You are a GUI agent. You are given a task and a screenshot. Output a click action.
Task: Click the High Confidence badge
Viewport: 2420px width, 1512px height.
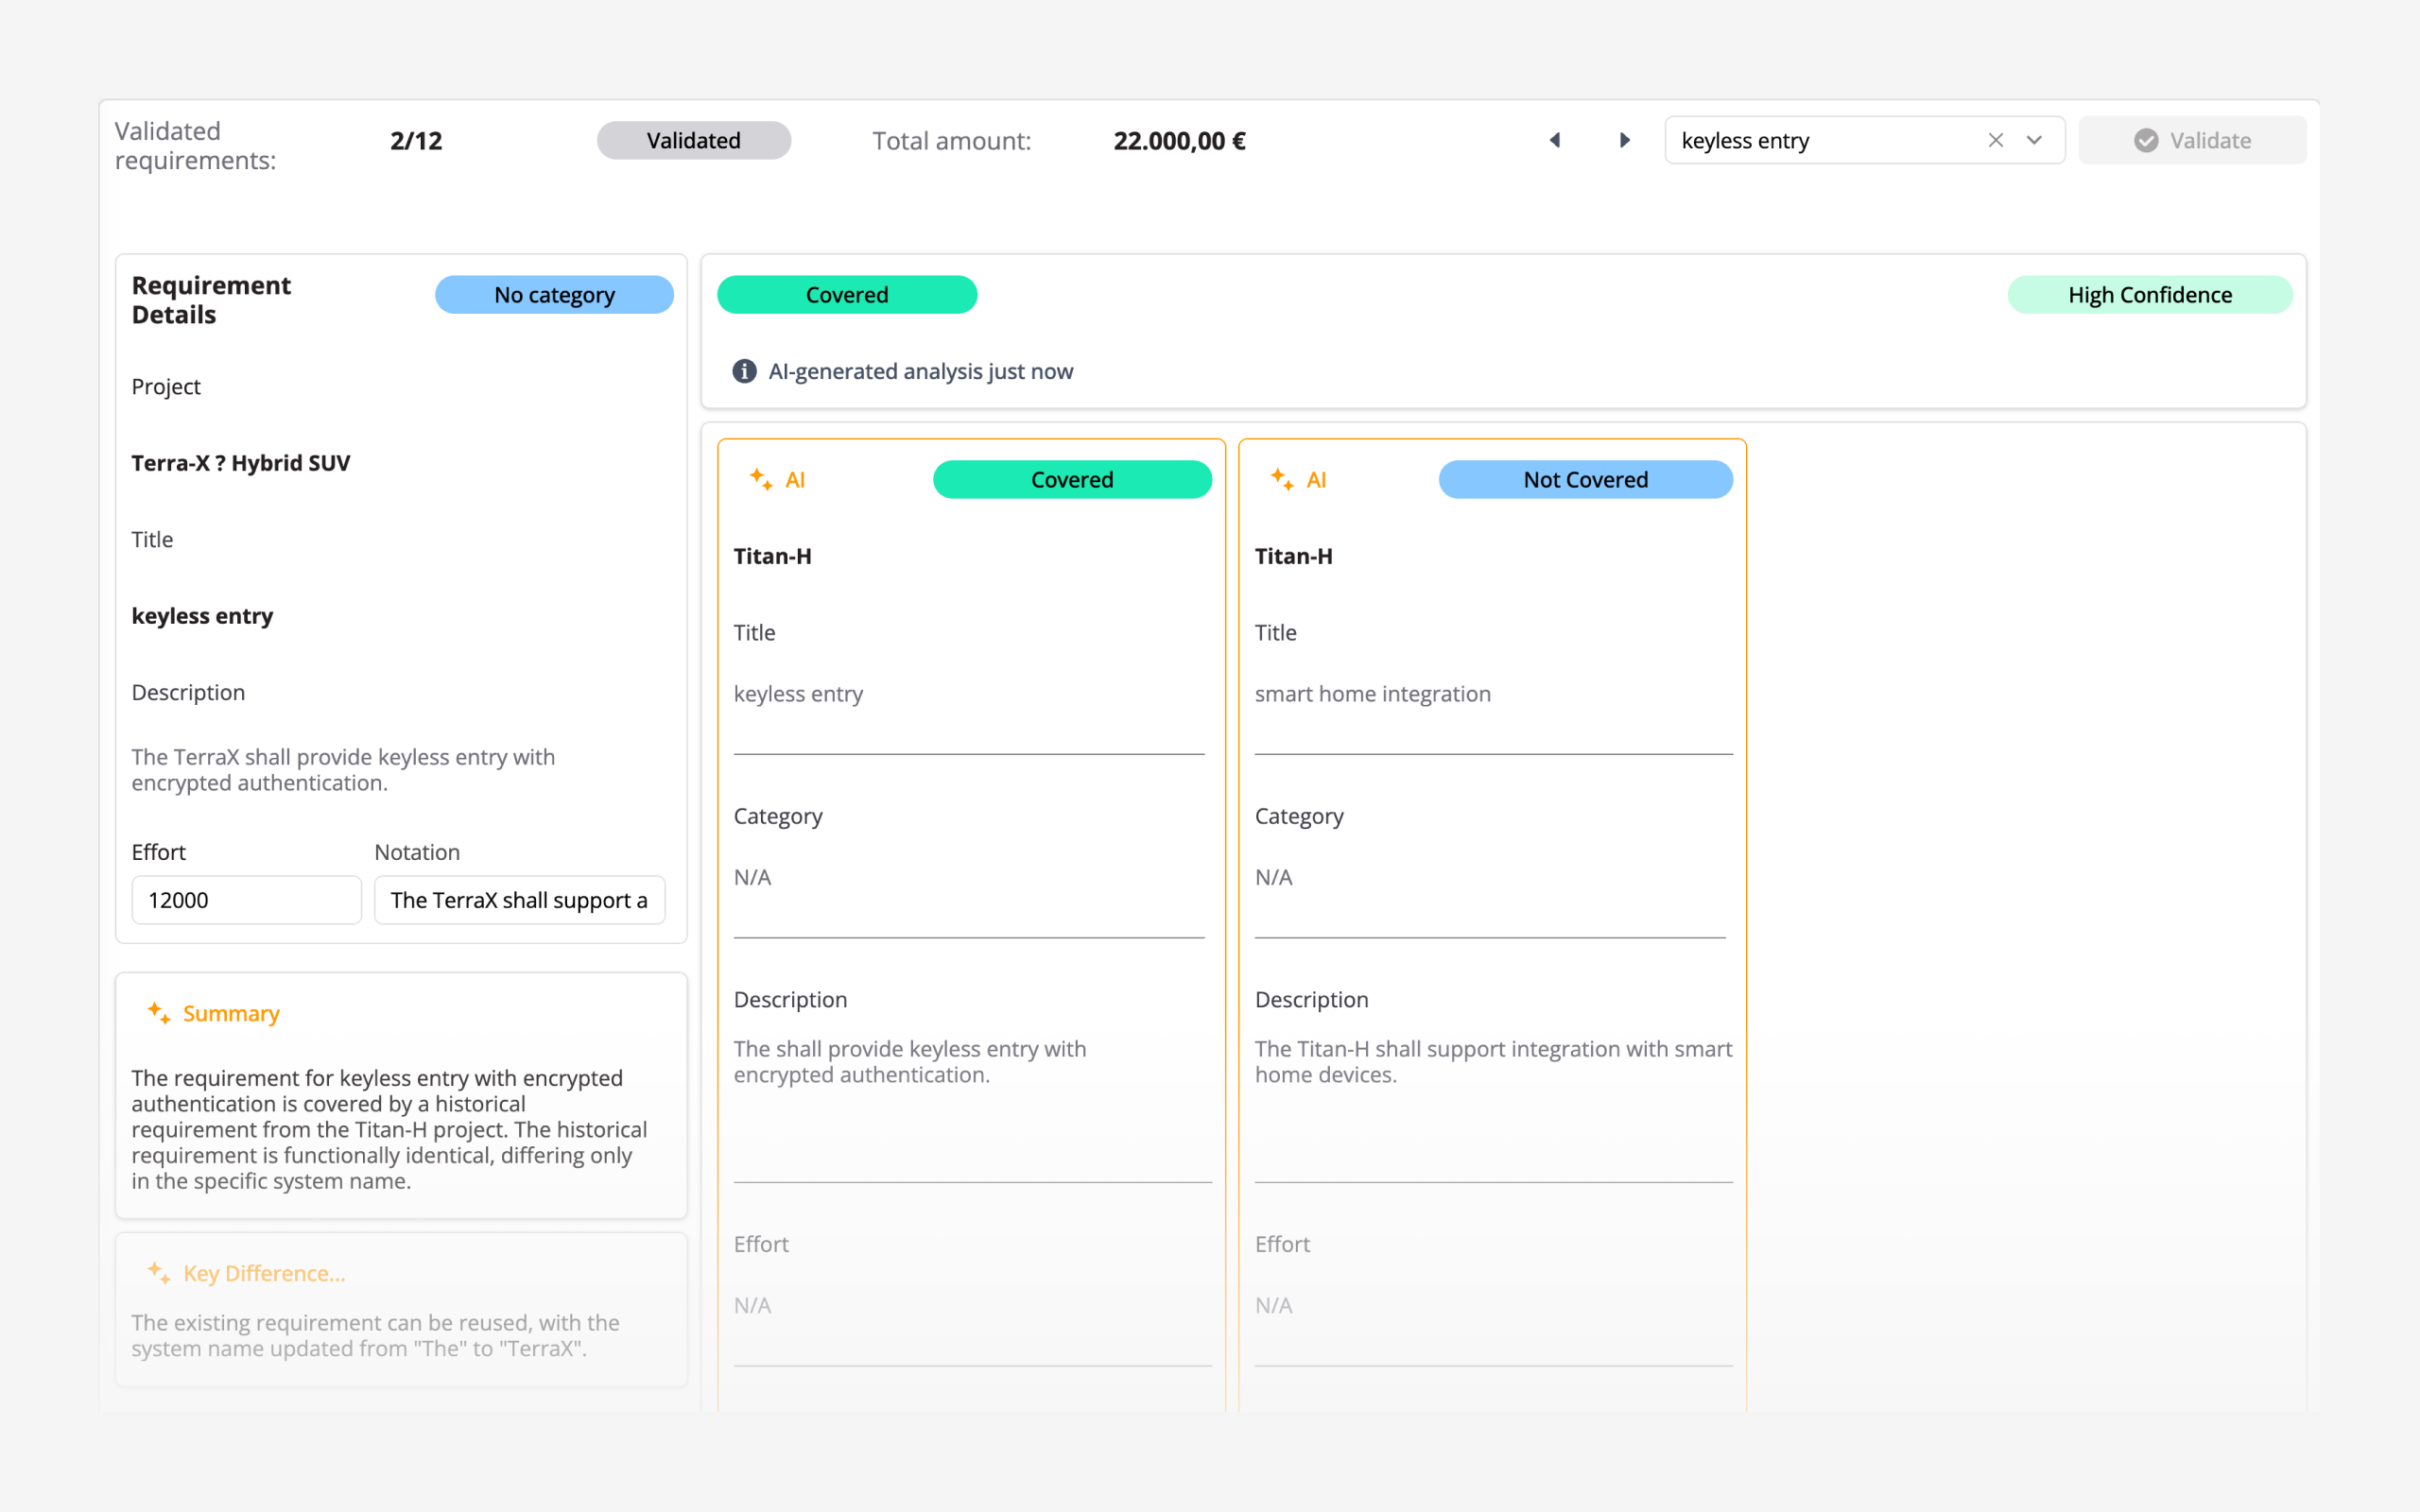[x=2150, y=294]
